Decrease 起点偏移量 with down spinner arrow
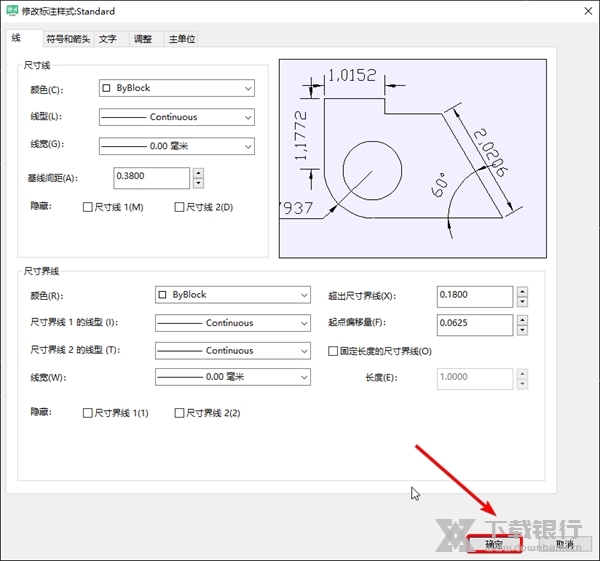The image size is (600, 561). [x=522, y=330]
